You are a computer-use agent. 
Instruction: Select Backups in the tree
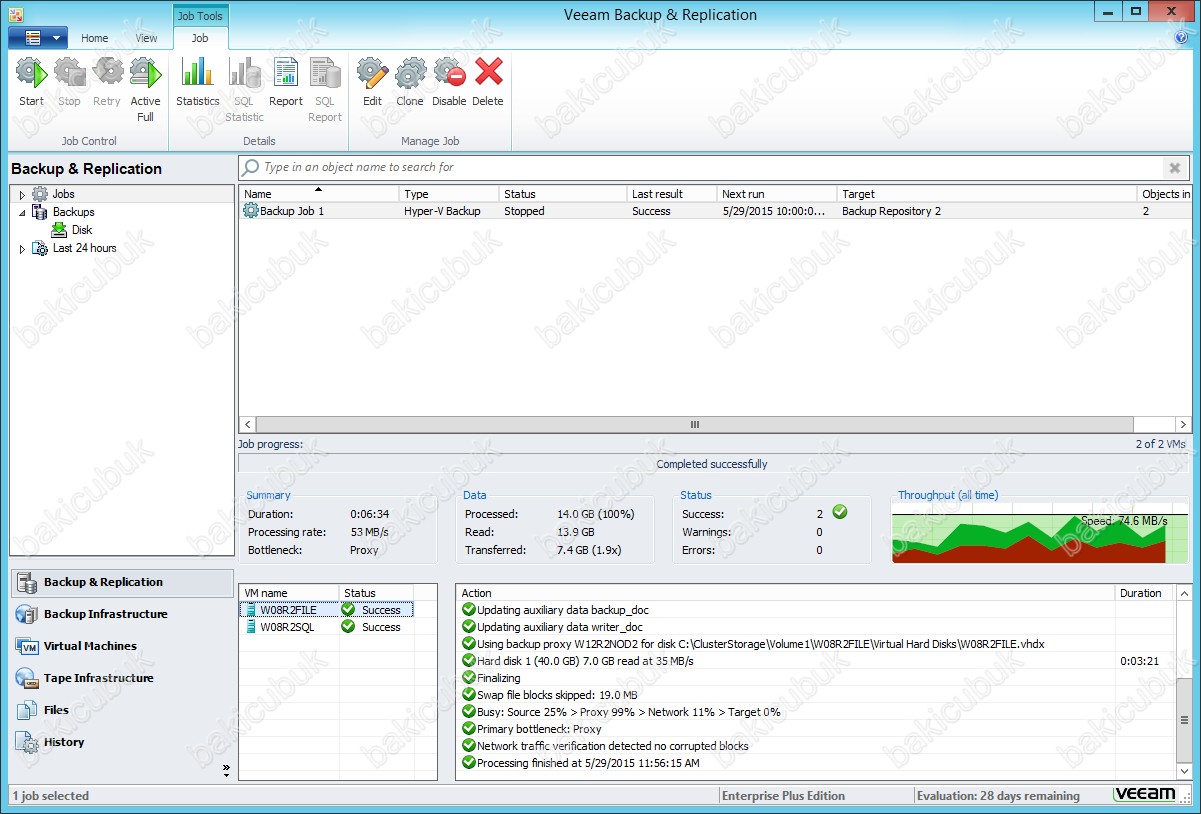63,212
